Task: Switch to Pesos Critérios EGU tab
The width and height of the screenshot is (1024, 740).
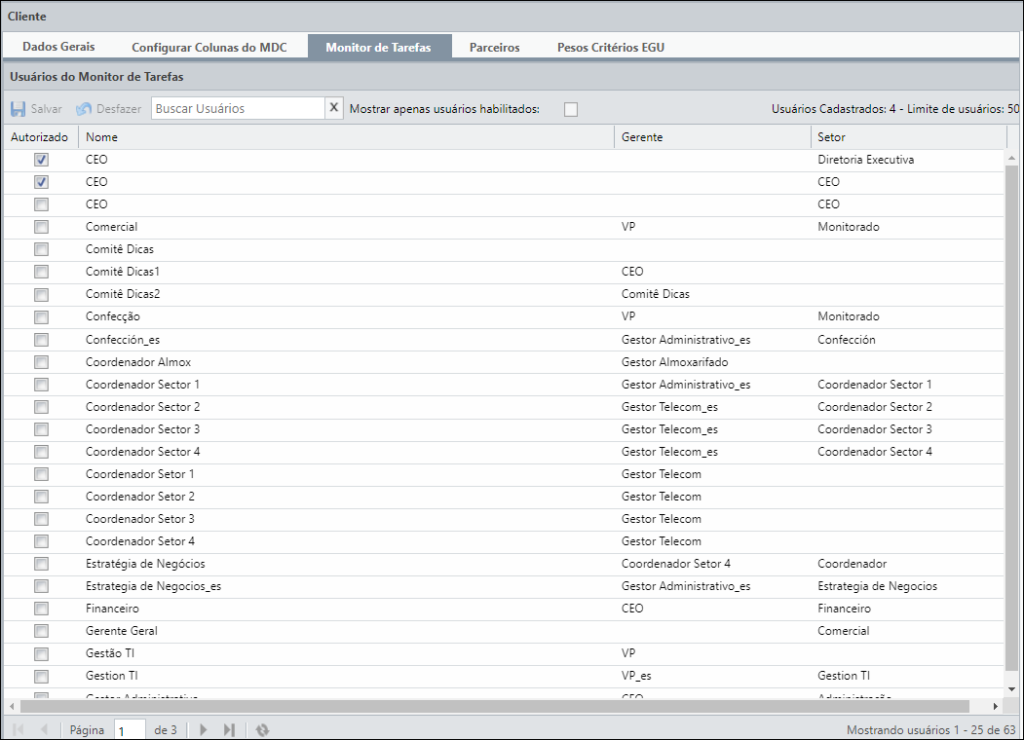Action: click(611, 47)
